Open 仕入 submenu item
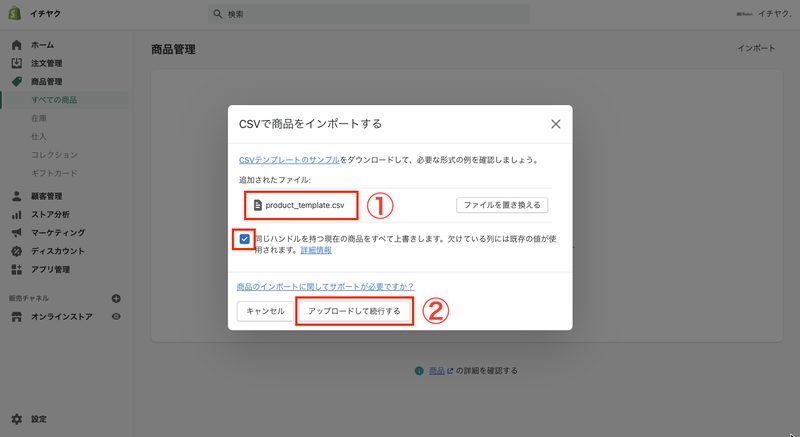Image resolution: width=800 pixels, height=437 pixels. 39,137
